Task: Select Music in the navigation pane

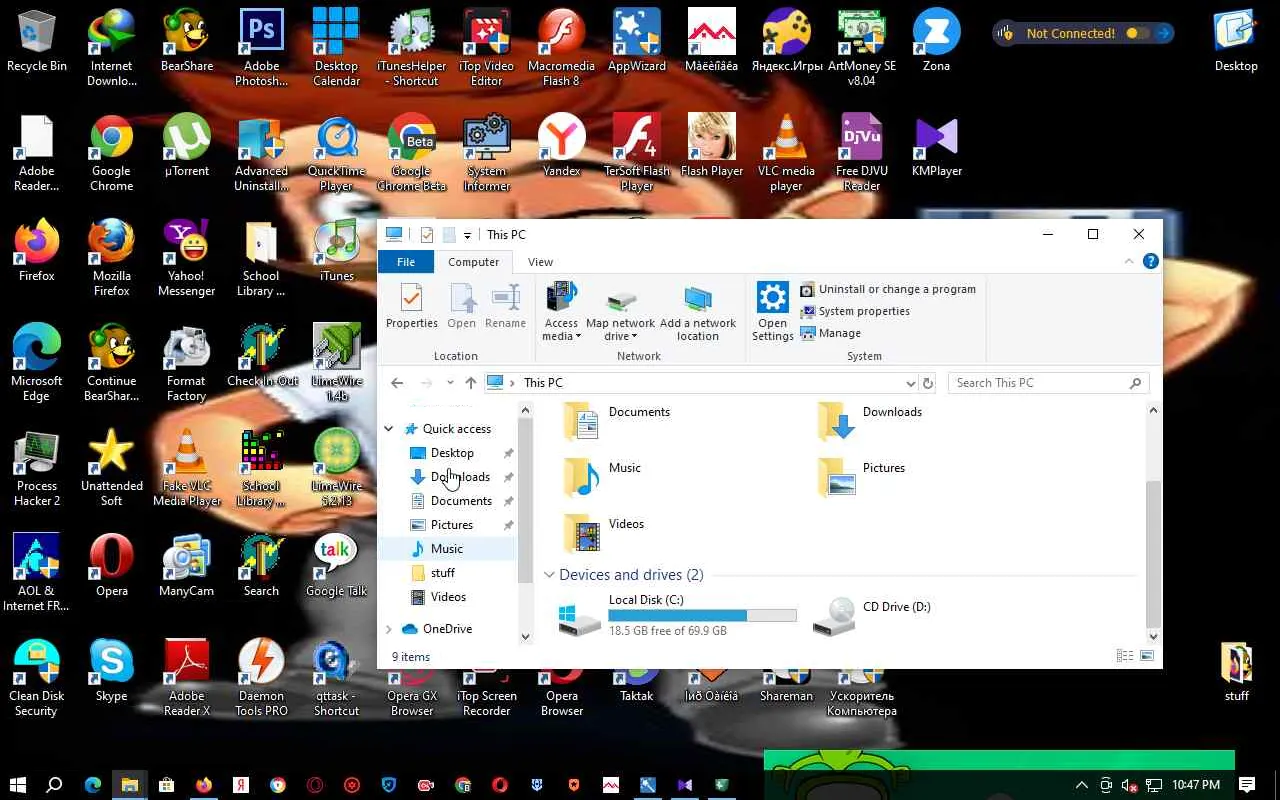Action: 447,549
